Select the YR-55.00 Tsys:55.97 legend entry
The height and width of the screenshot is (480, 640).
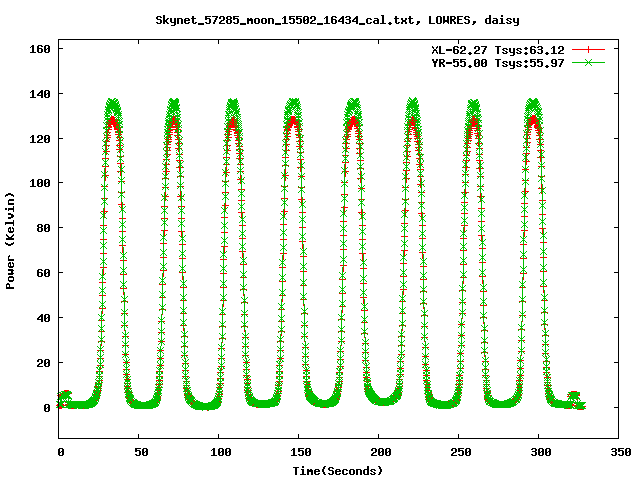[x=498, y=63]
